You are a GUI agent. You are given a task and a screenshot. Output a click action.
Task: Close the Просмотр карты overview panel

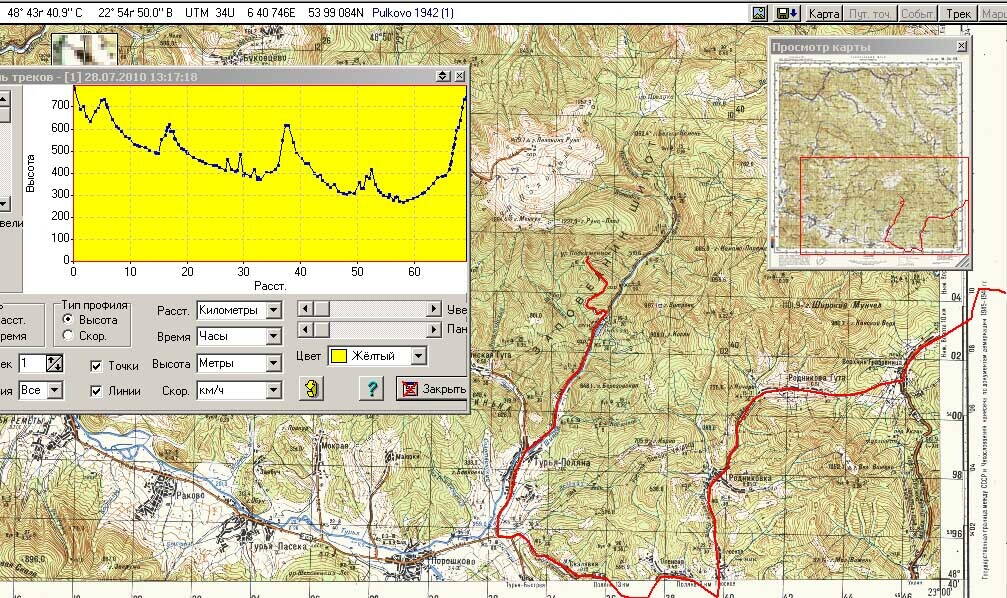pyautogui.click(x=961, y=47)
